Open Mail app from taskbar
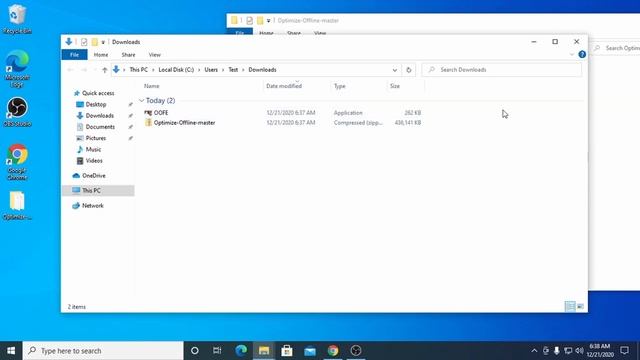The image size is (640, 360). pyautogui.click(x=310, y=351)
